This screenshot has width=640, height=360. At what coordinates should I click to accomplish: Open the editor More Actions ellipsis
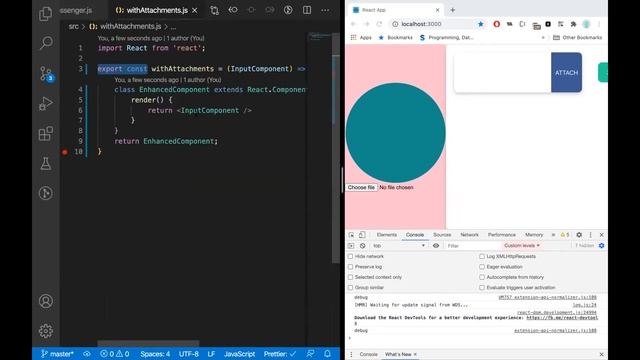pos(325,10)
